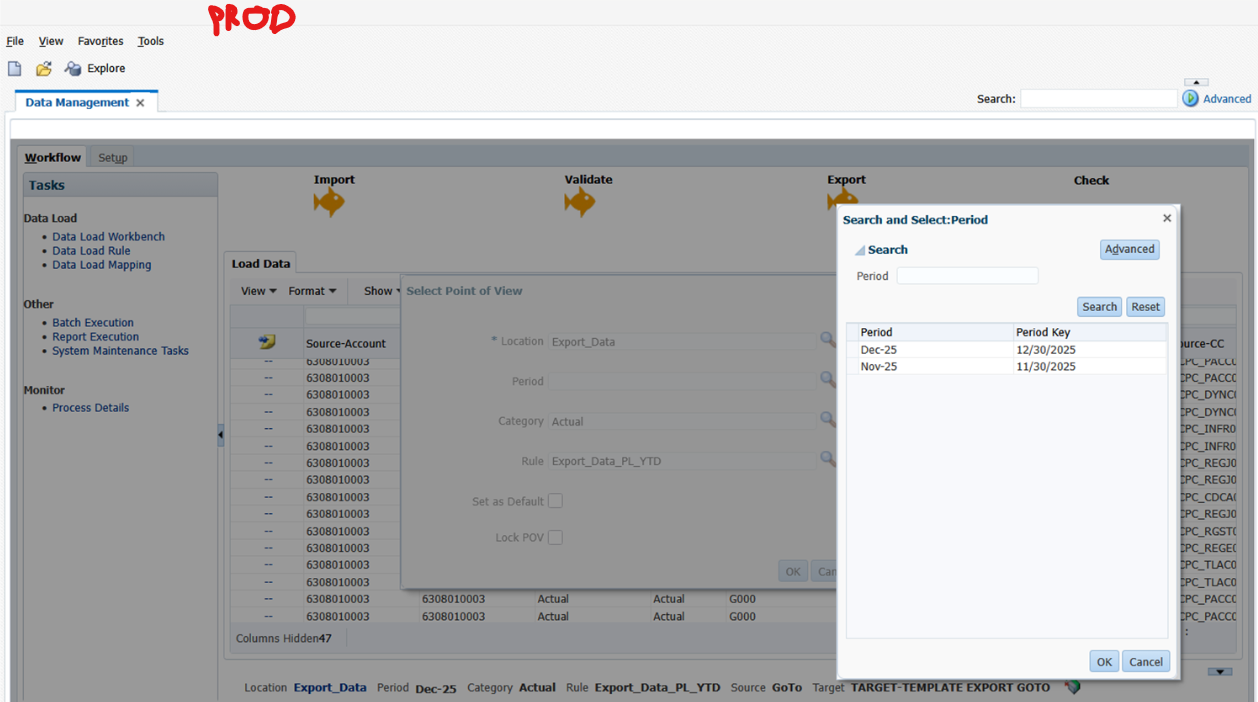Open the Batch Execution link
The height and width of the screenshot is (702, 1258).
coord(93,323)
